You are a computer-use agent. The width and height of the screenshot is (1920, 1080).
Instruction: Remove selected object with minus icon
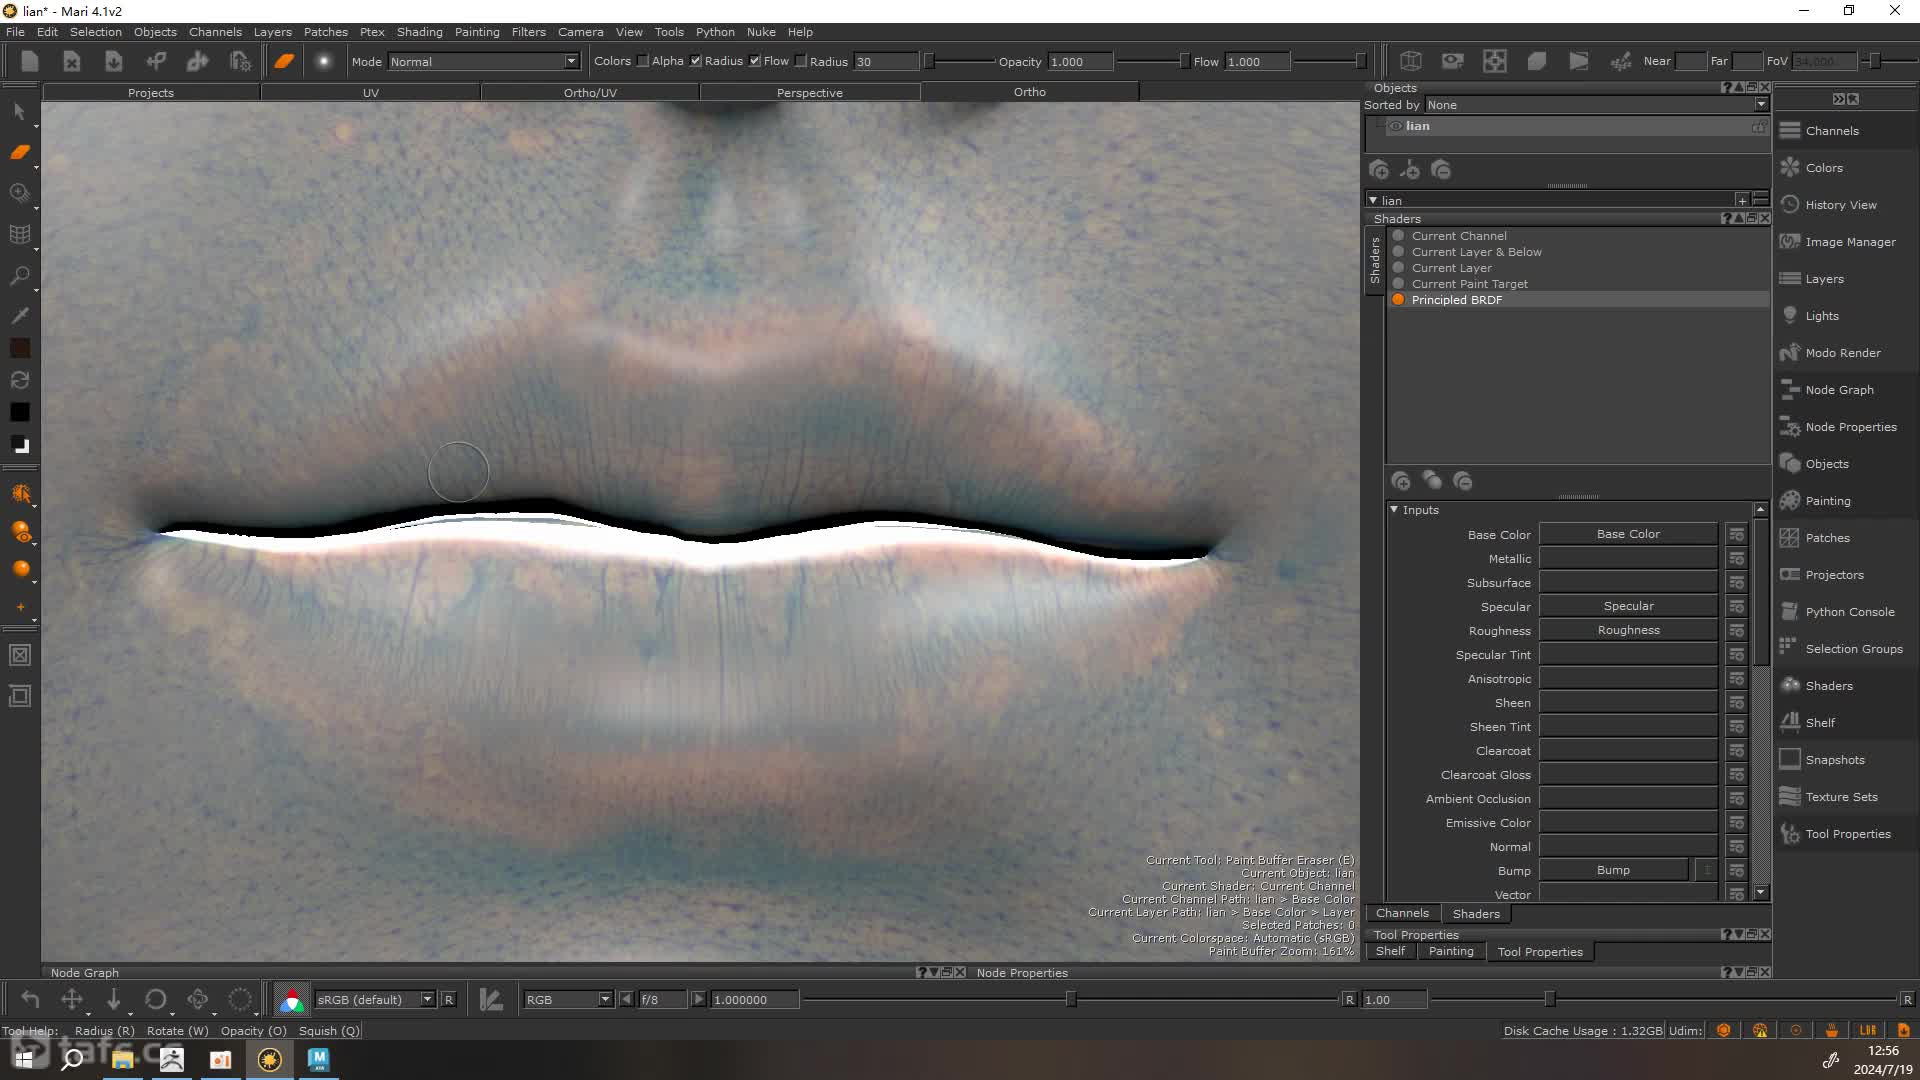[1441, 170]
